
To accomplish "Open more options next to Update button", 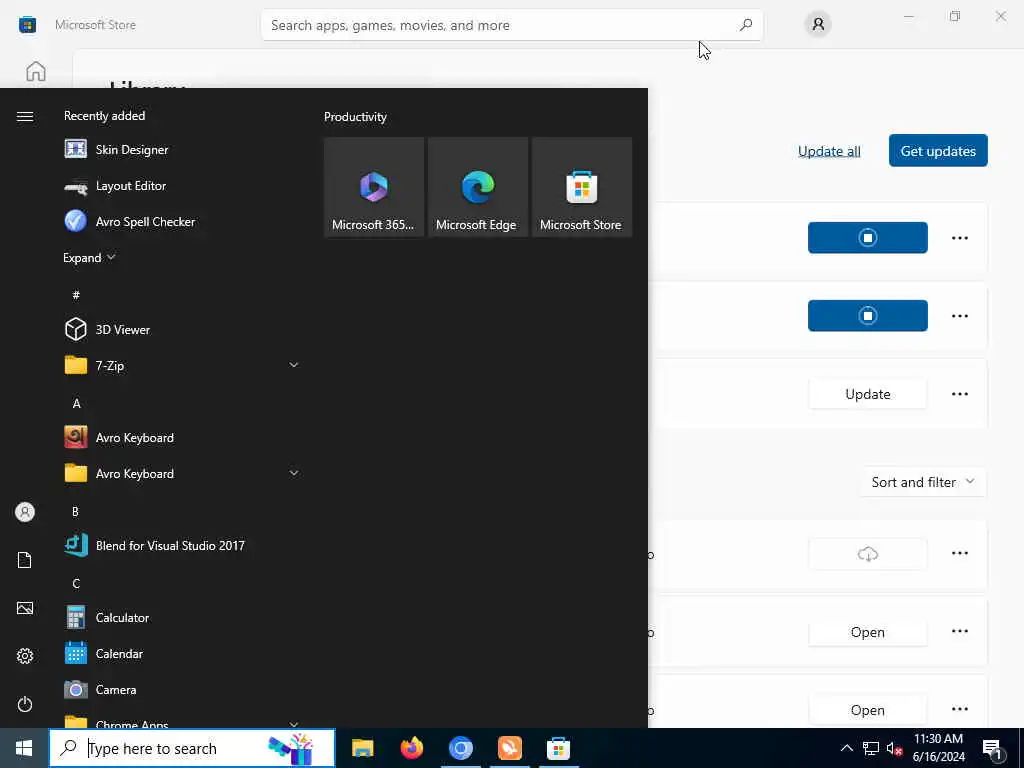I will [x=959, y=394].
